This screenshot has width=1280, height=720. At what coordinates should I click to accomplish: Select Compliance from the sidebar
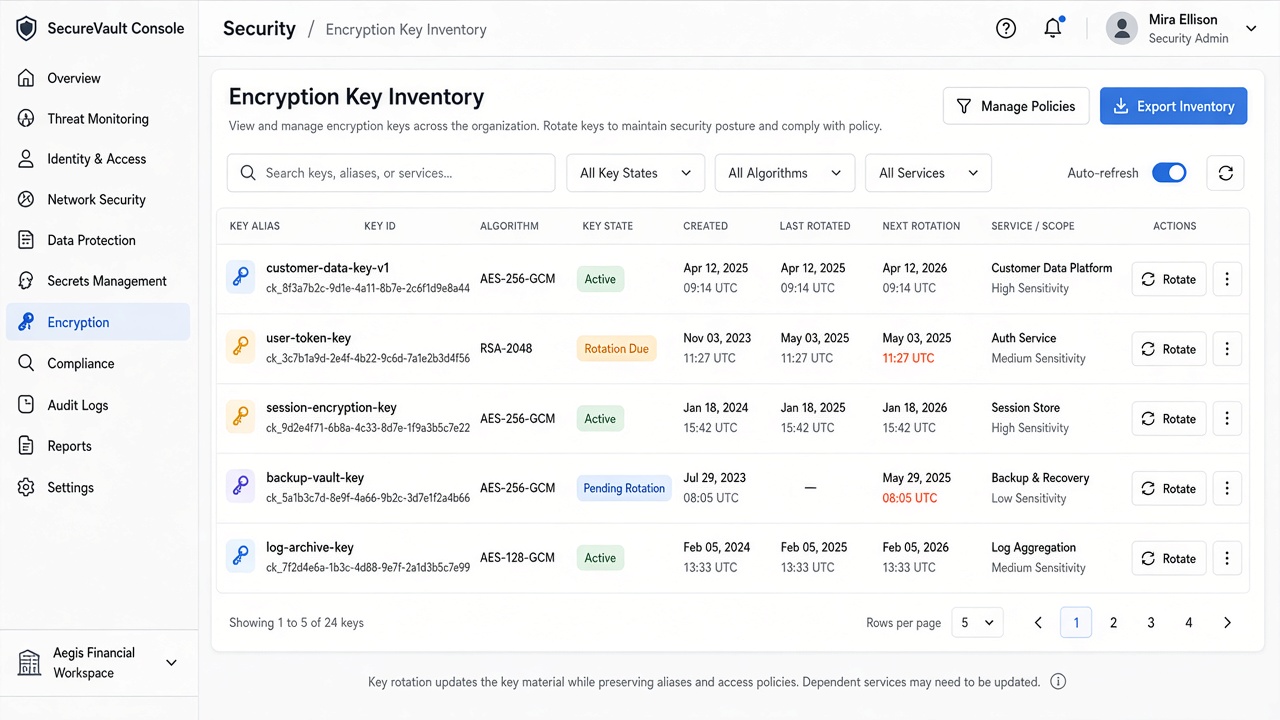pyautogui.click(x=98, y=364)
